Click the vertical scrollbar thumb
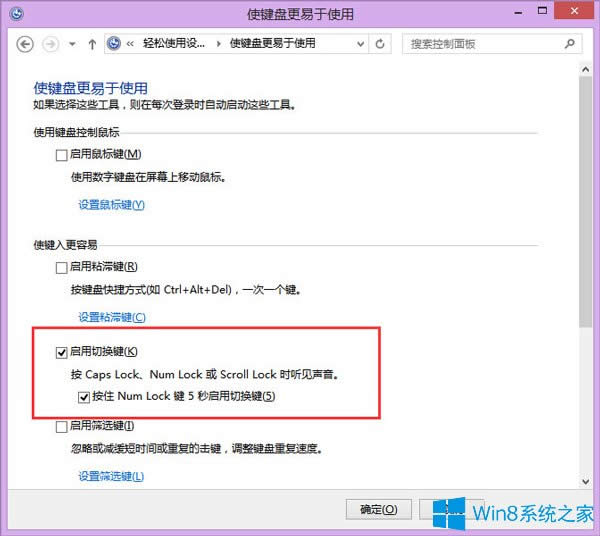This screenshot has height=536, width=600. (585, 202)
